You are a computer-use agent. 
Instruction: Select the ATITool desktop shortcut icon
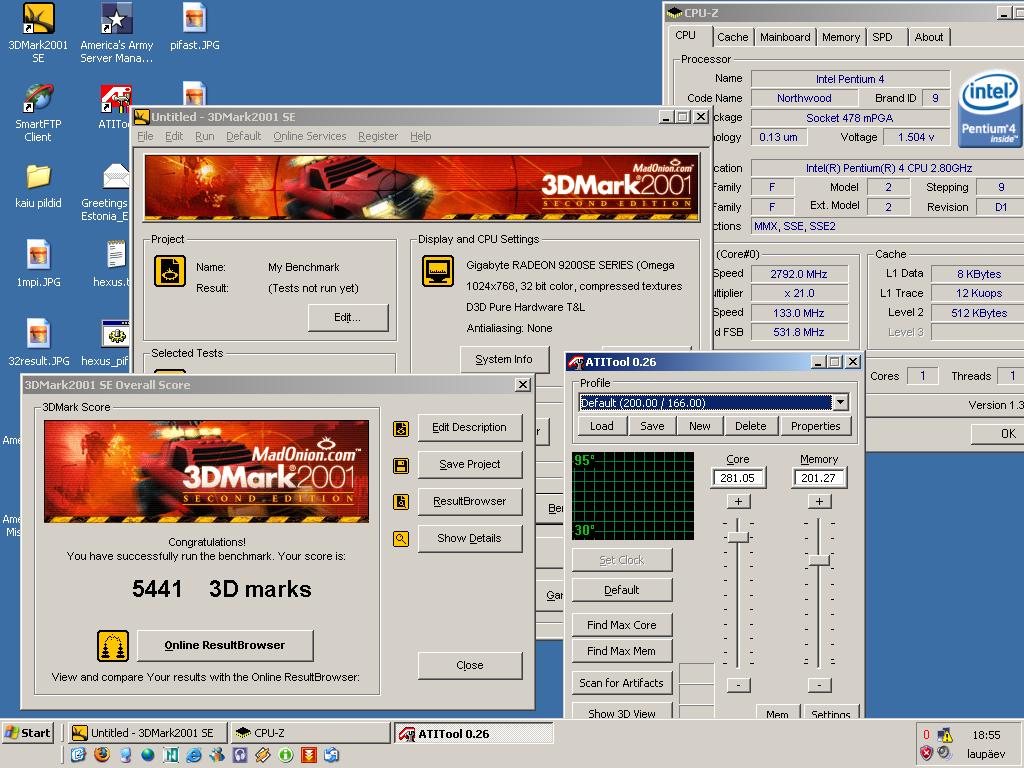tap(115, 98)
